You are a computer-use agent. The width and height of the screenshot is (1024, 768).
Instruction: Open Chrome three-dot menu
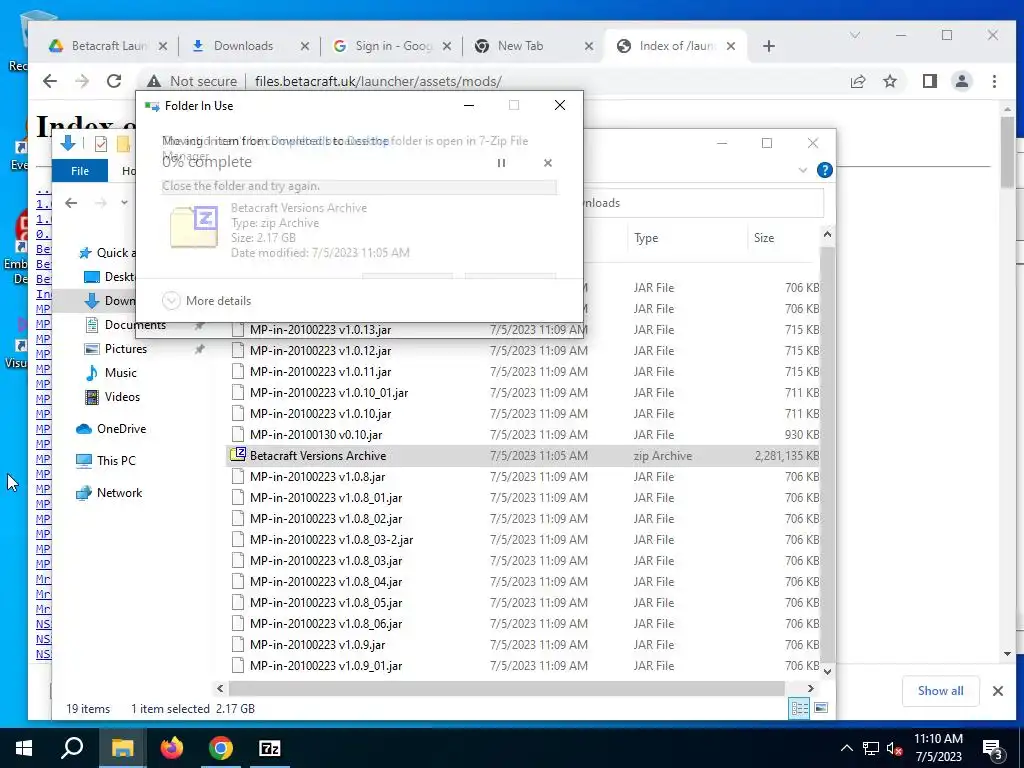[x=994, y=81]
